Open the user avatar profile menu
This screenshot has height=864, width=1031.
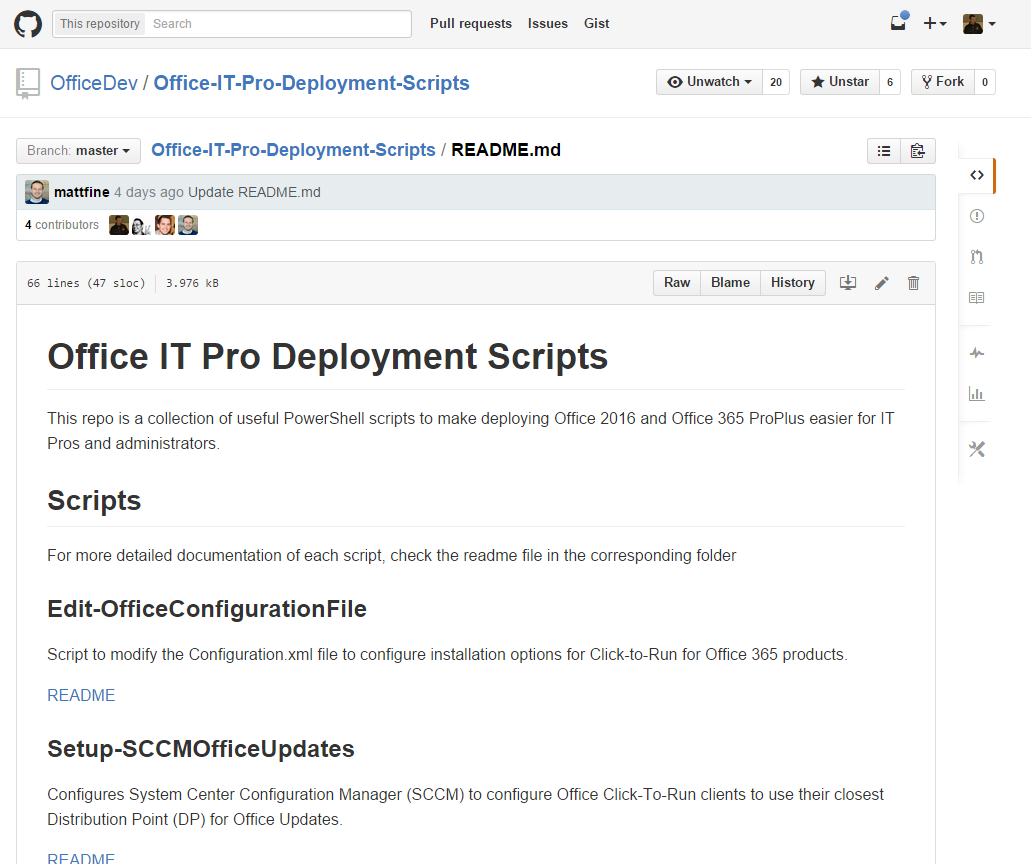pos(979,24)
